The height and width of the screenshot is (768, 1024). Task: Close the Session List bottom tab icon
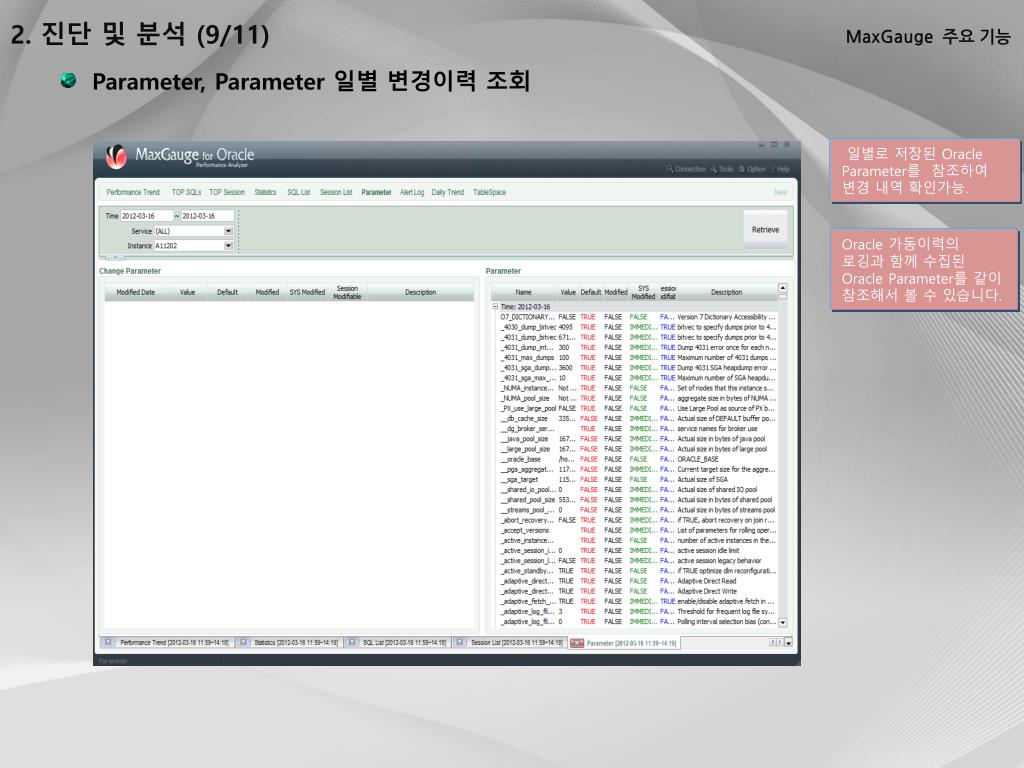point(460,642)
